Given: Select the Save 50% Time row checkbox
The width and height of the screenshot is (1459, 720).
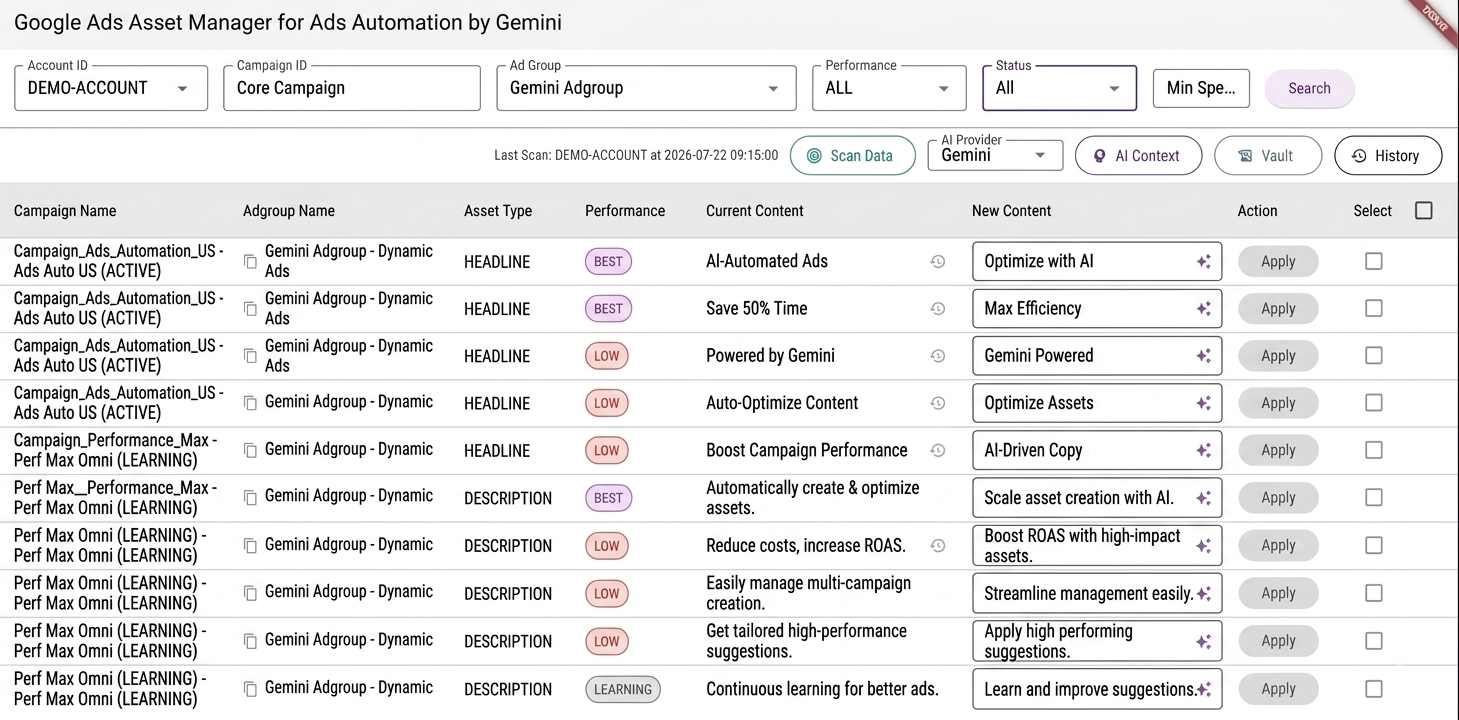Looking at the screenshot, I should [1374, 309].
